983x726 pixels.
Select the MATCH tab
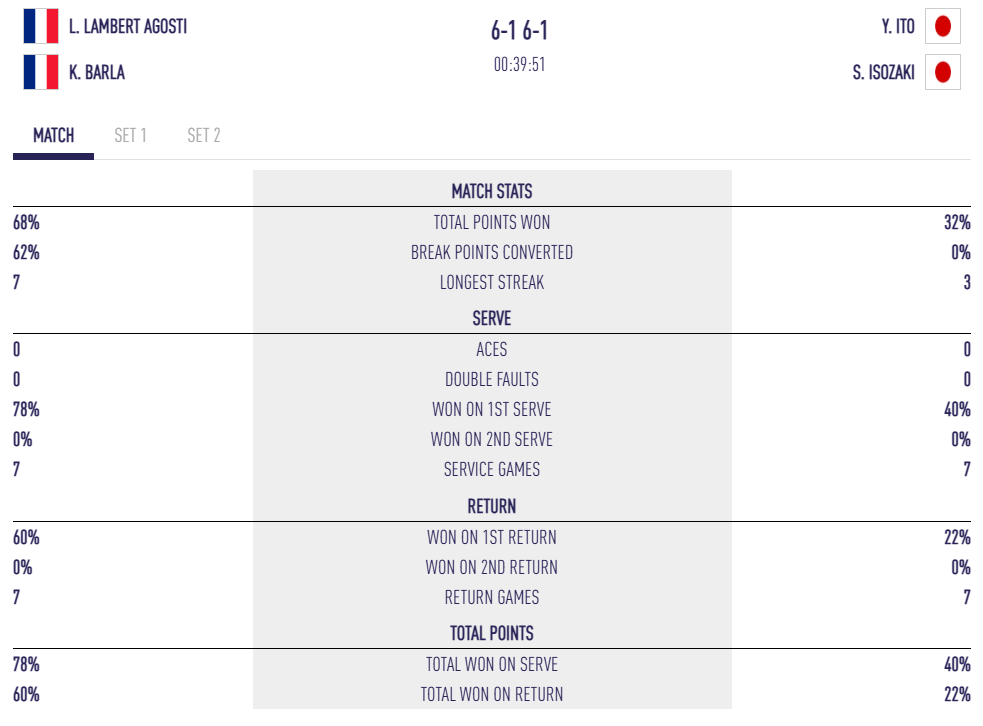point(53,136)
